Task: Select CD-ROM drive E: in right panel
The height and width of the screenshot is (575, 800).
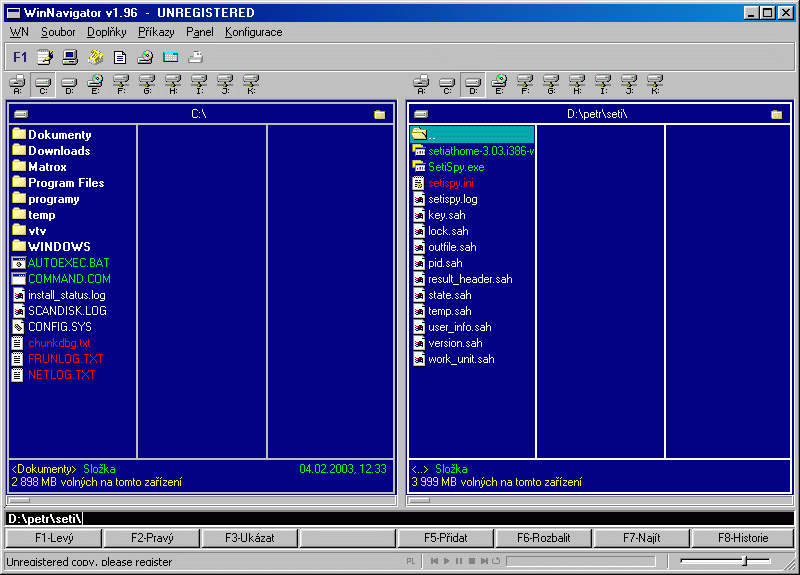Action: tap(499, 84)
